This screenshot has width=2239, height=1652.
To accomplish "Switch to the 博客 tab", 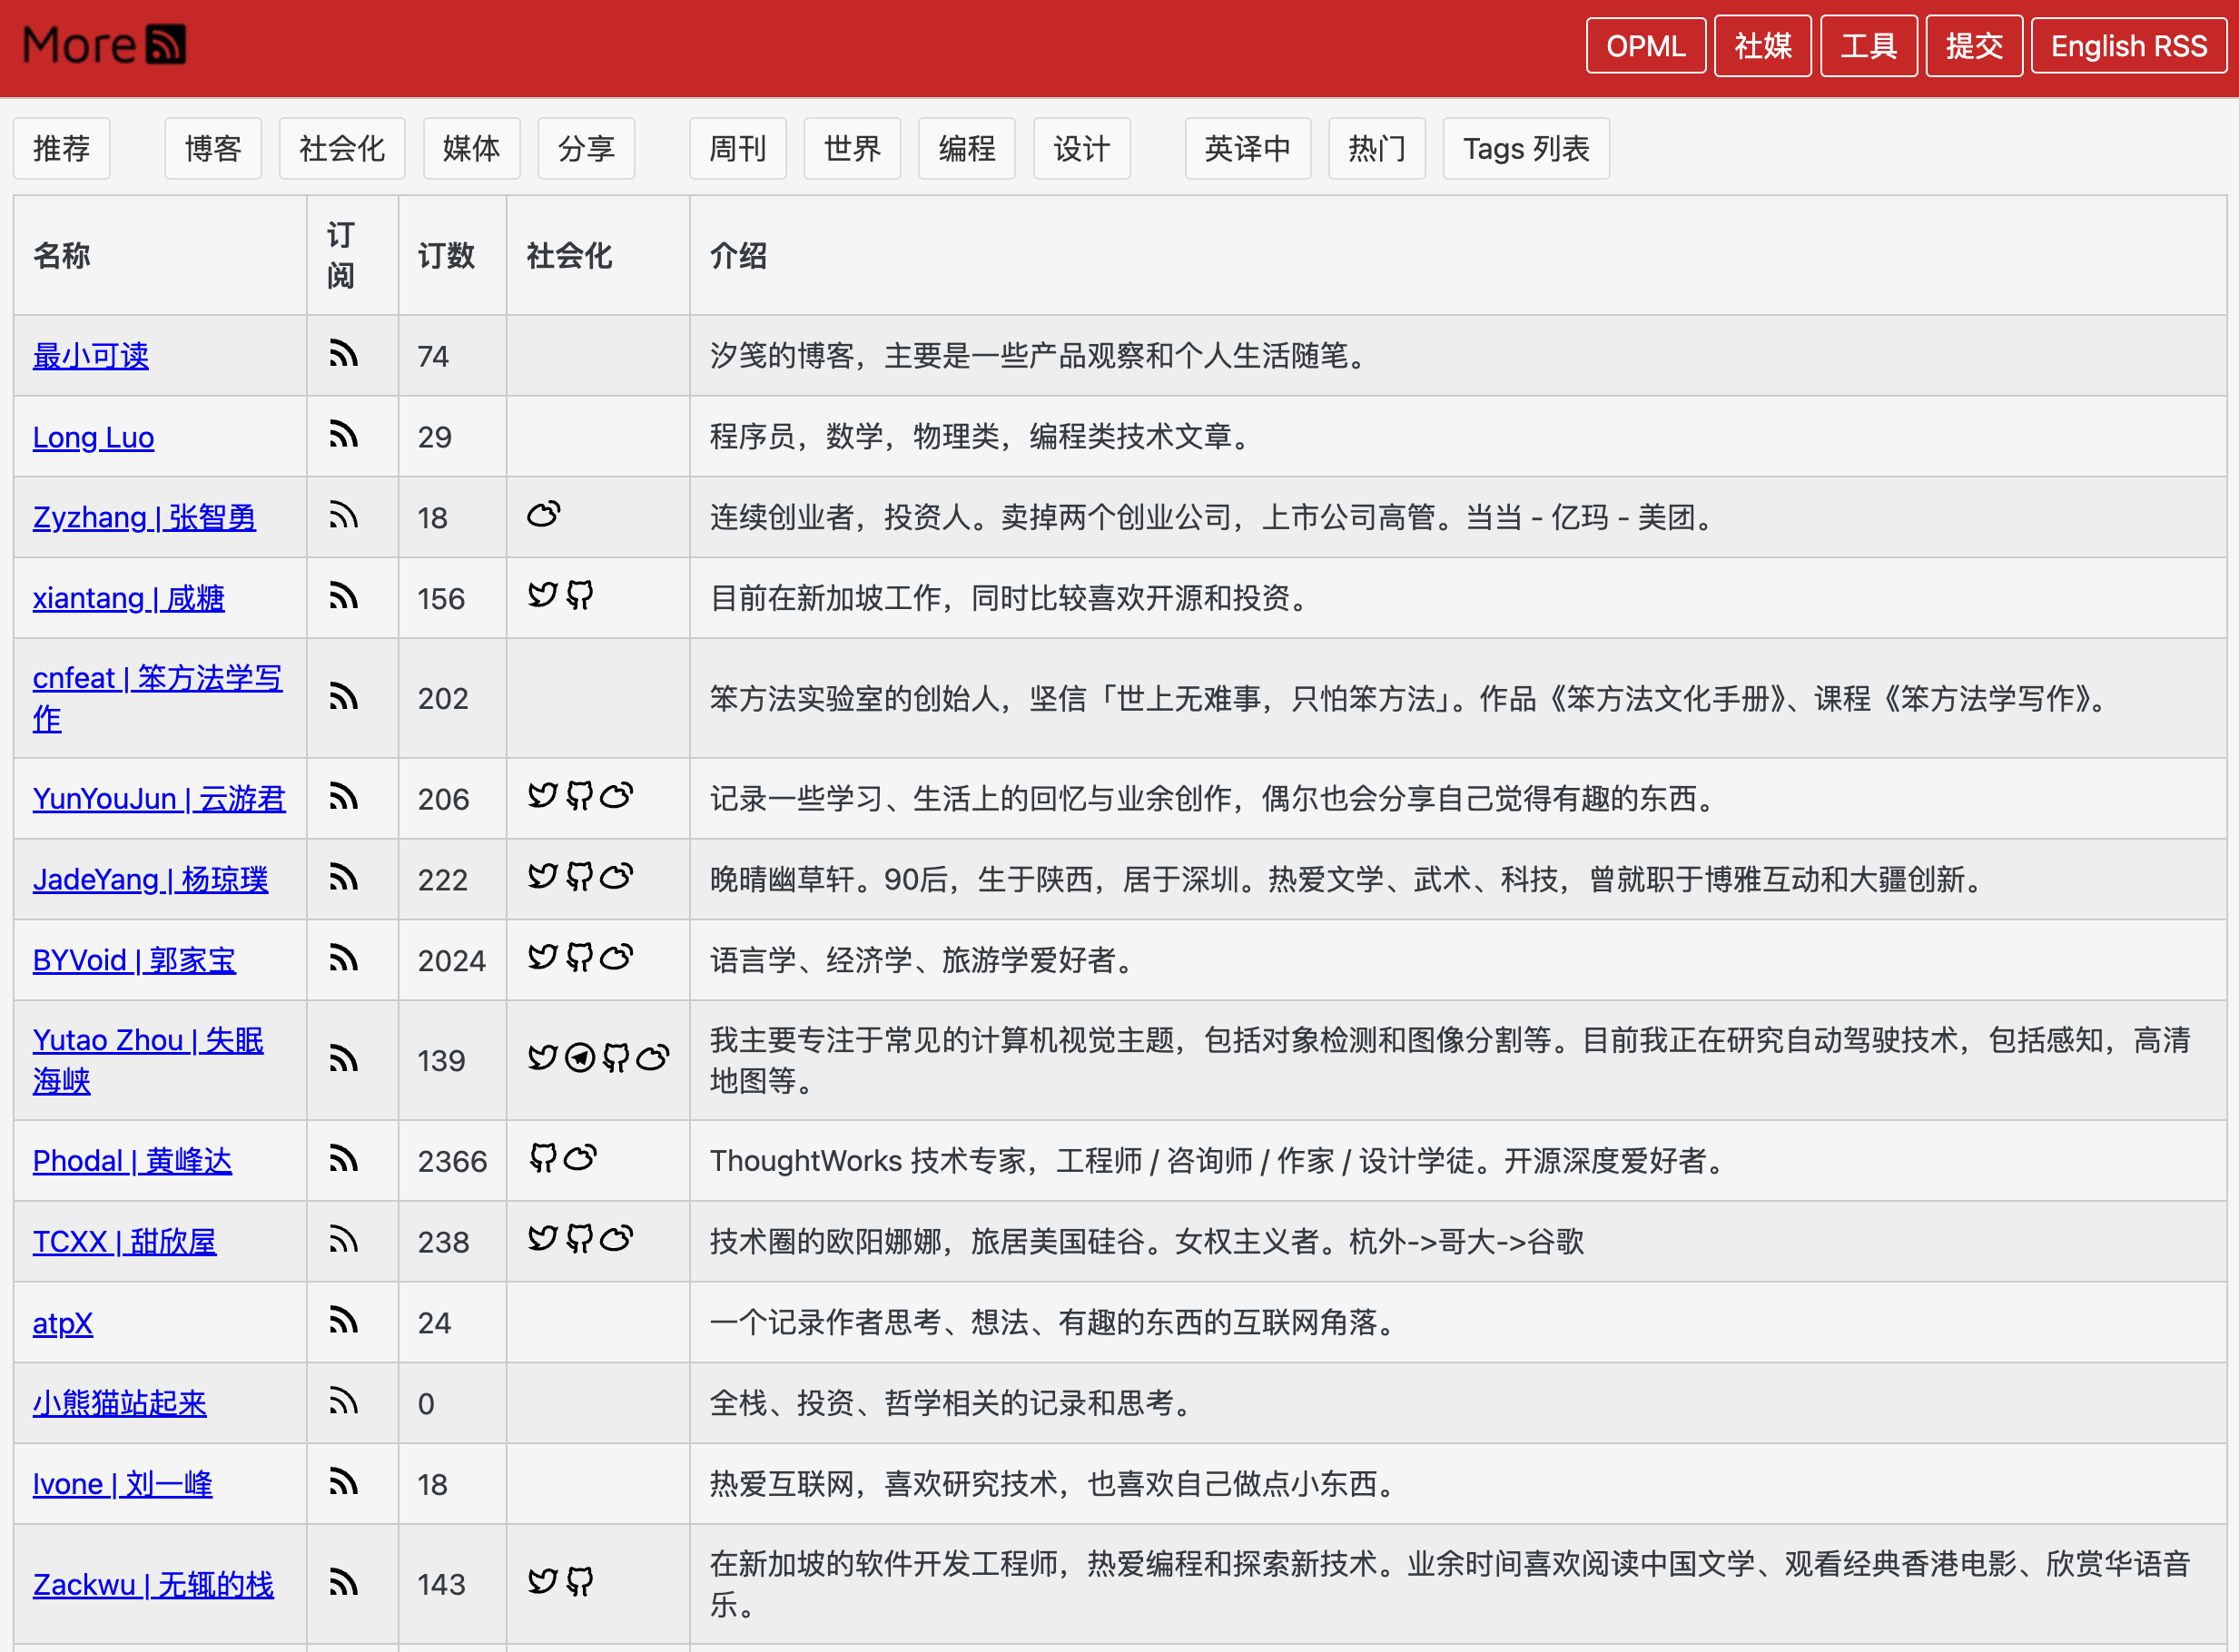I will tap(212, 148).
